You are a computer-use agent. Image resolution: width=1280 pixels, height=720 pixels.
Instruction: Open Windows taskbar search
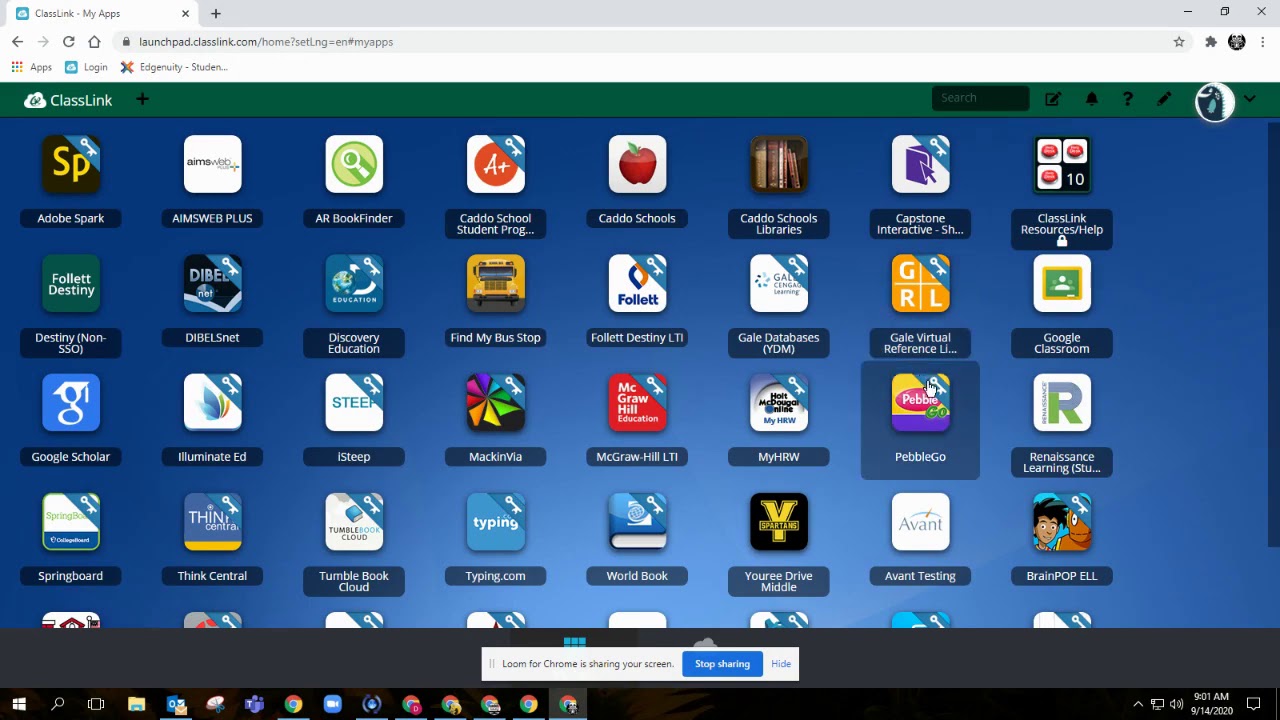coord(58,704)
